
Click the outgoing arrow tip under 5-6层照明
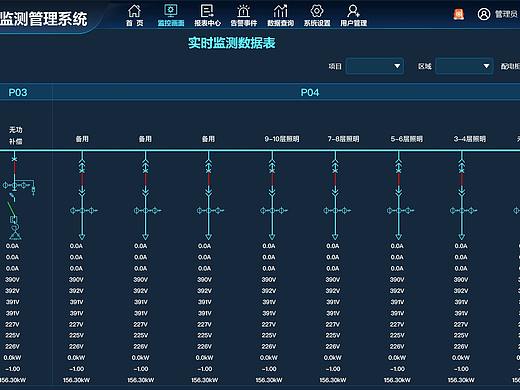pyautogui.click(x=398, y=237)
